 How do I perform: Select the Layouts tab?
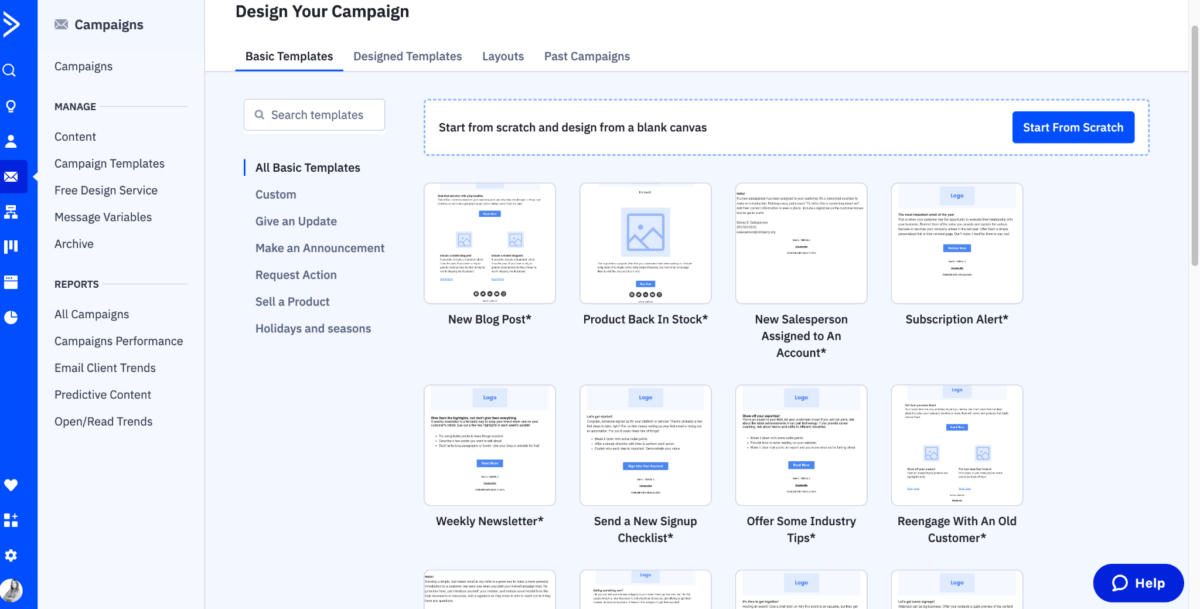(503, 56)
